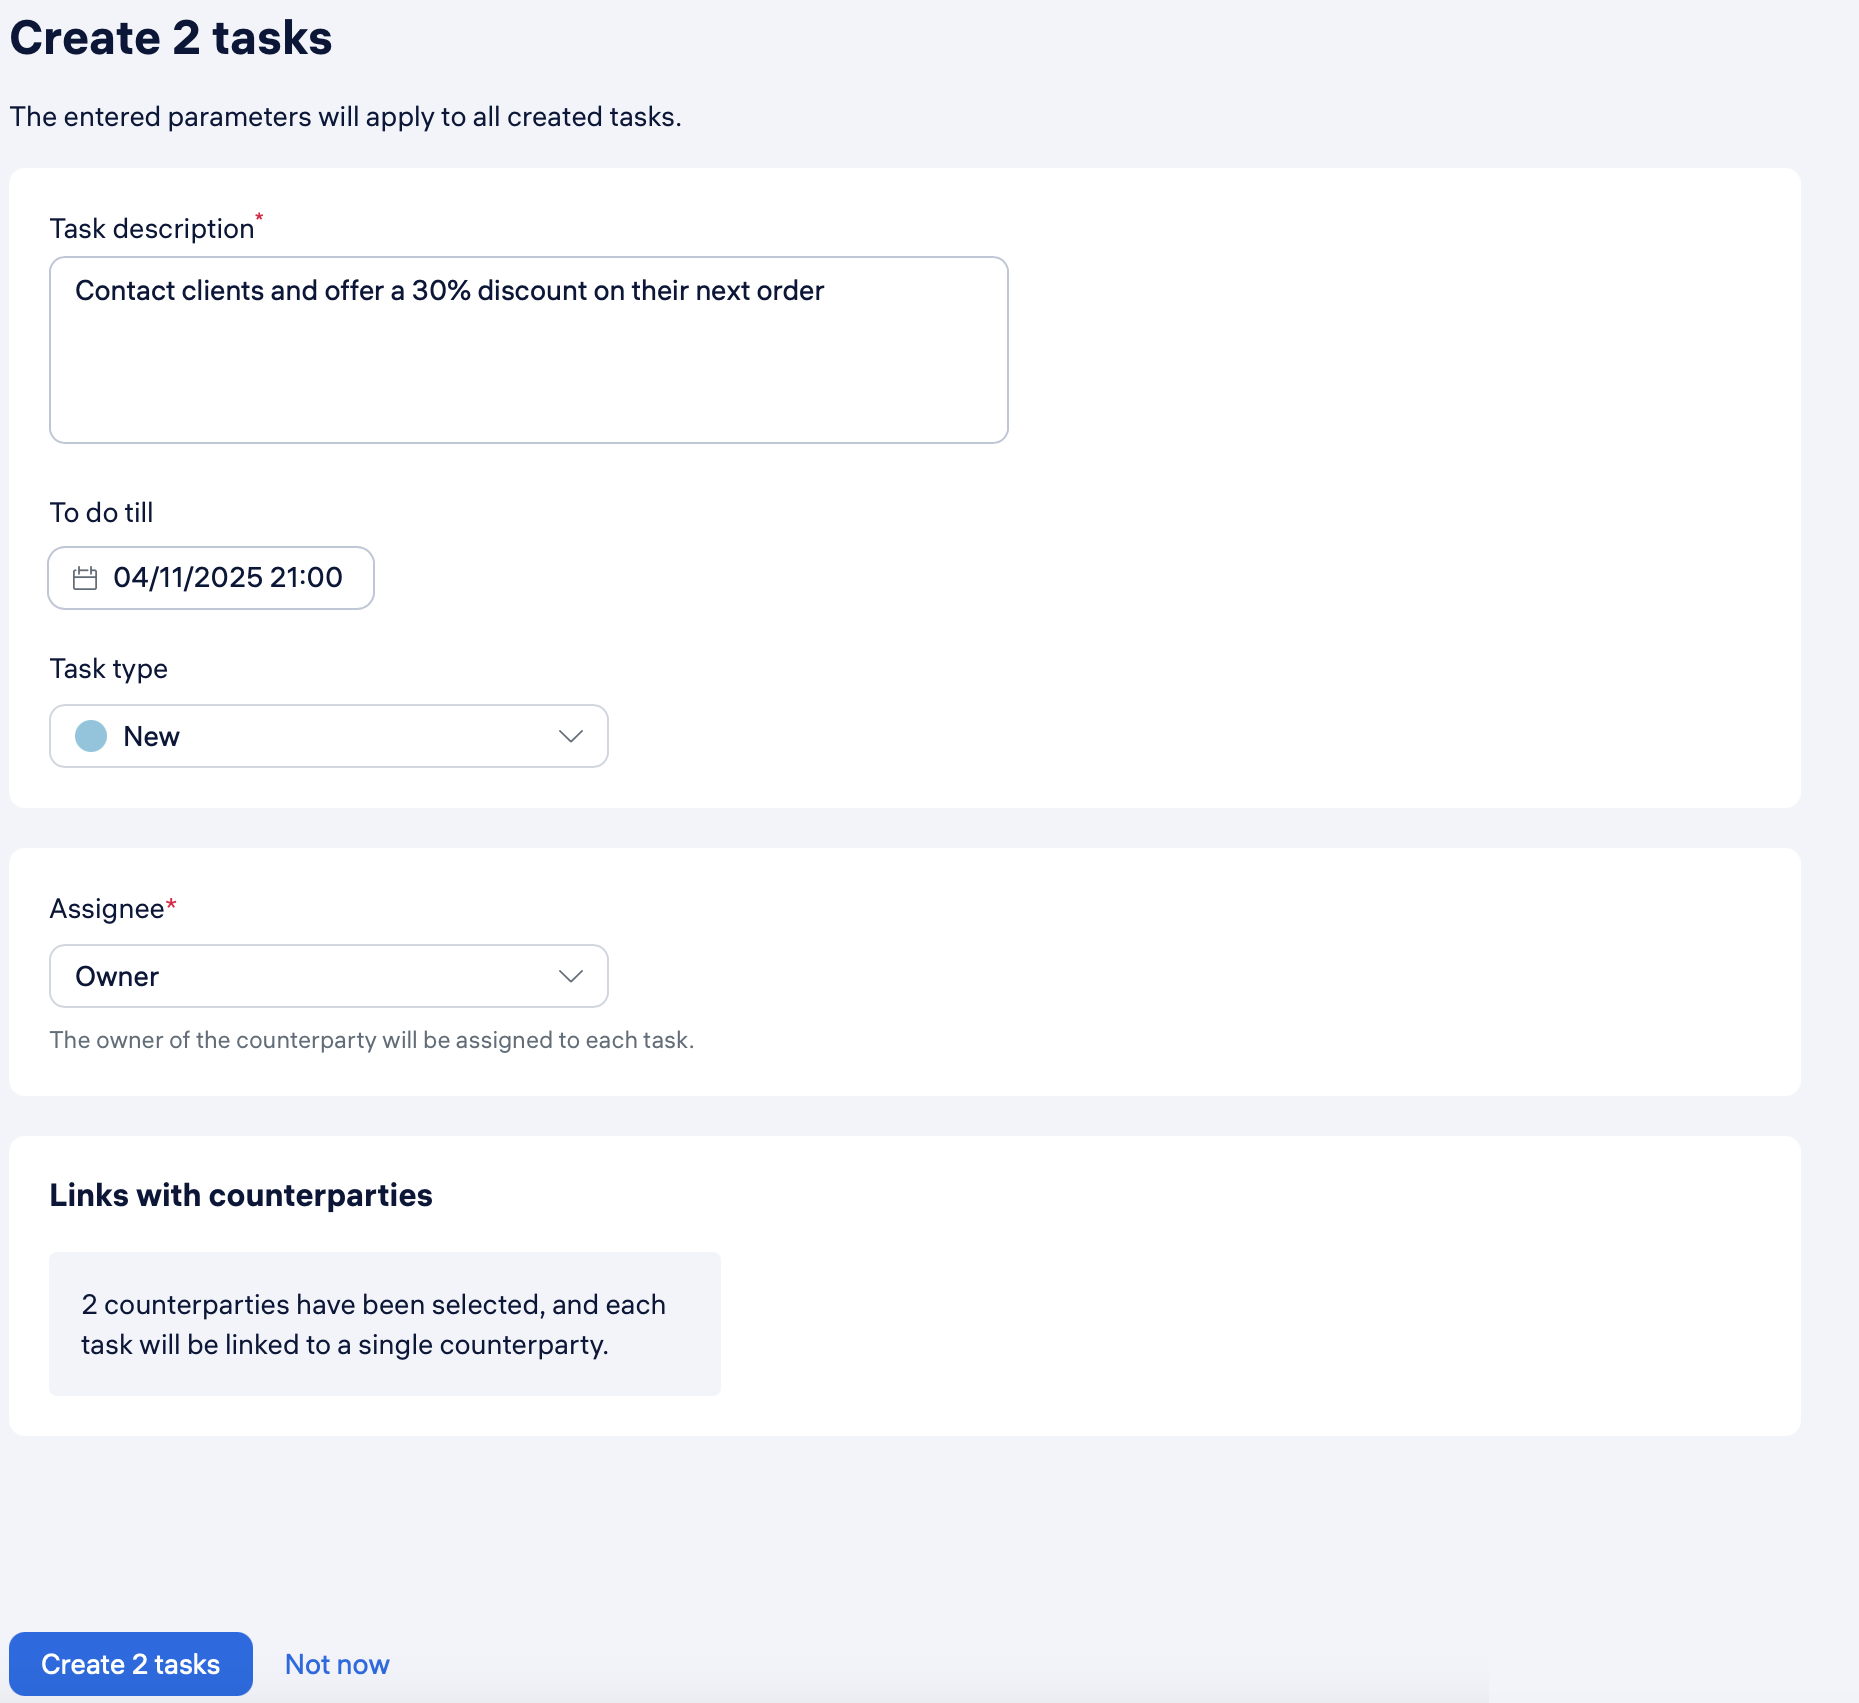Click the calendar icon in the date field

(x=85, y=578)
